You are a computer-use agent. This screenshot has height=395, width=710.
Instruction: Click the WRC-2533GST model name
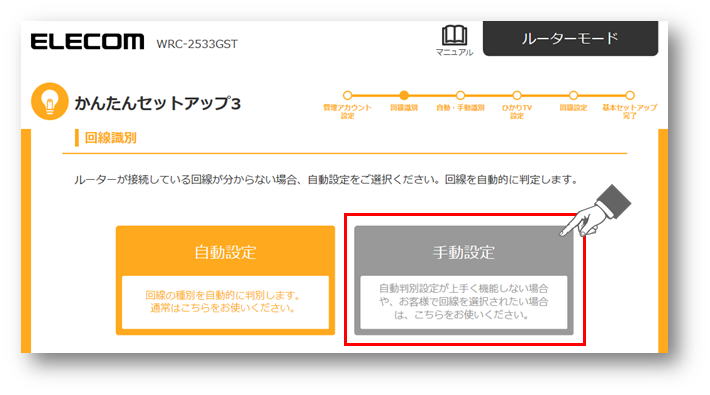coord(197,44)
